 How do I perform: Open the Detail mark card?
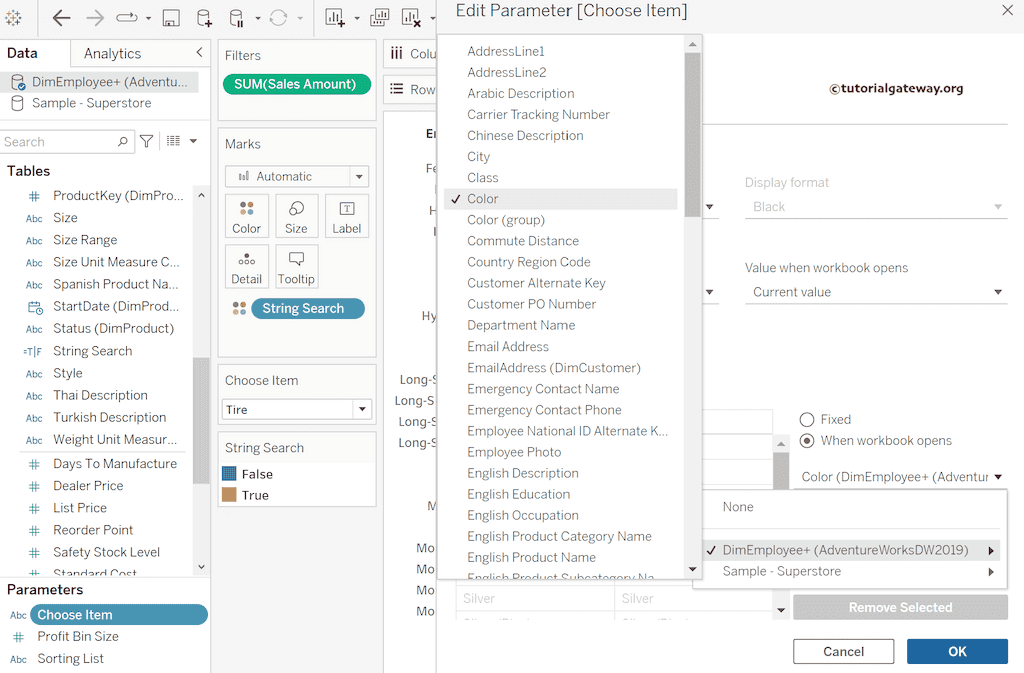coord(246,266)
